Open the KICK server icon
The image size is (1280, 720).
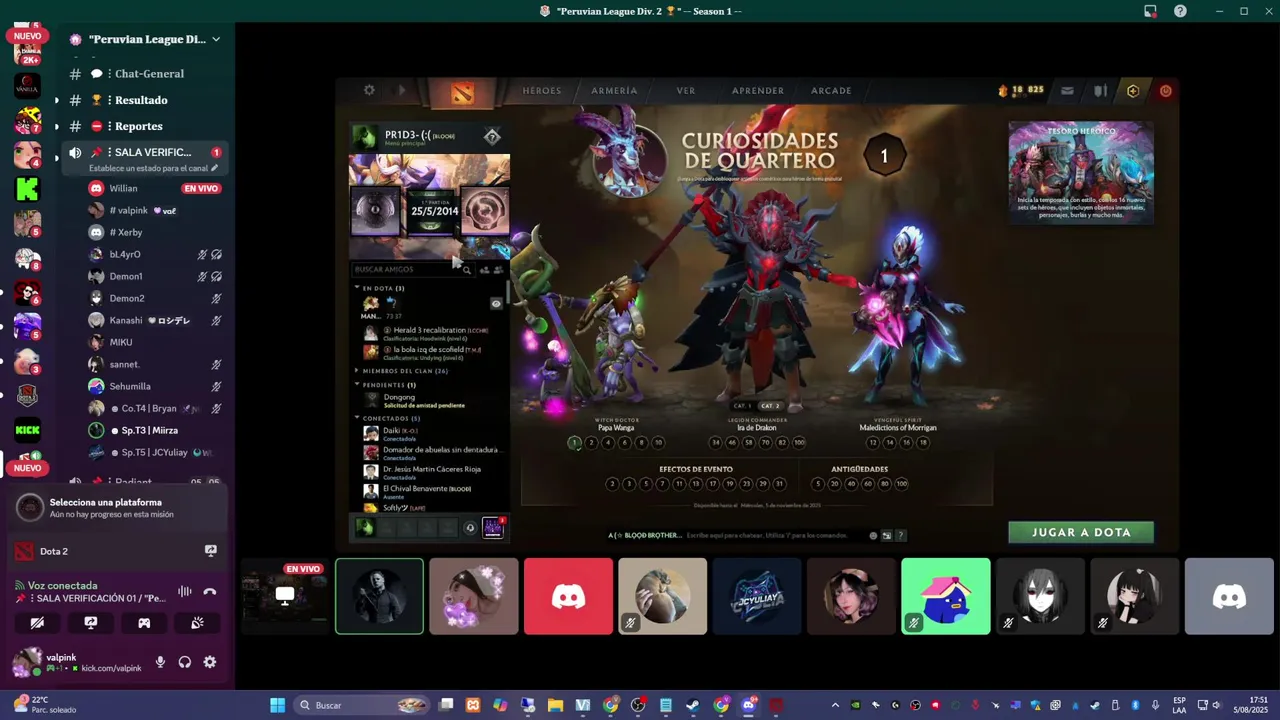[27, 430]
